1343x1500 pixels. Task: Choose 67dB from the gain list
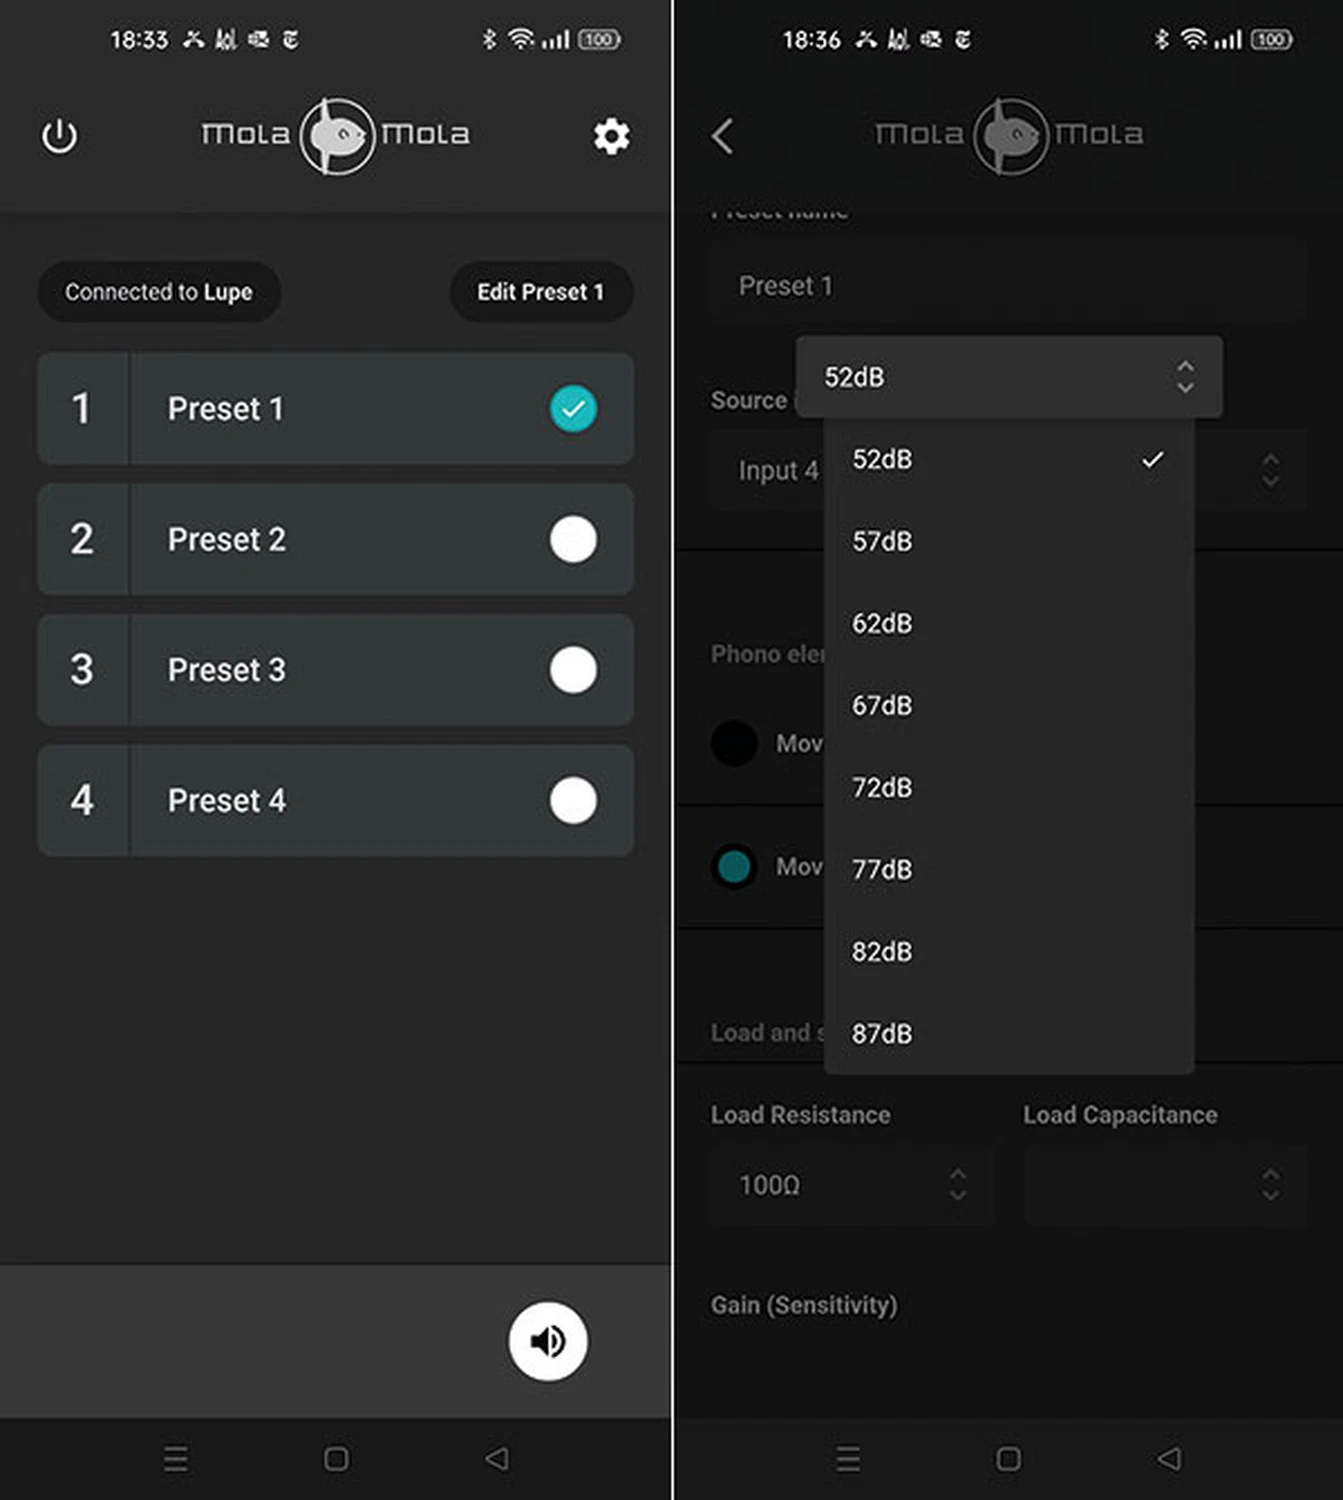pos(882,706)
